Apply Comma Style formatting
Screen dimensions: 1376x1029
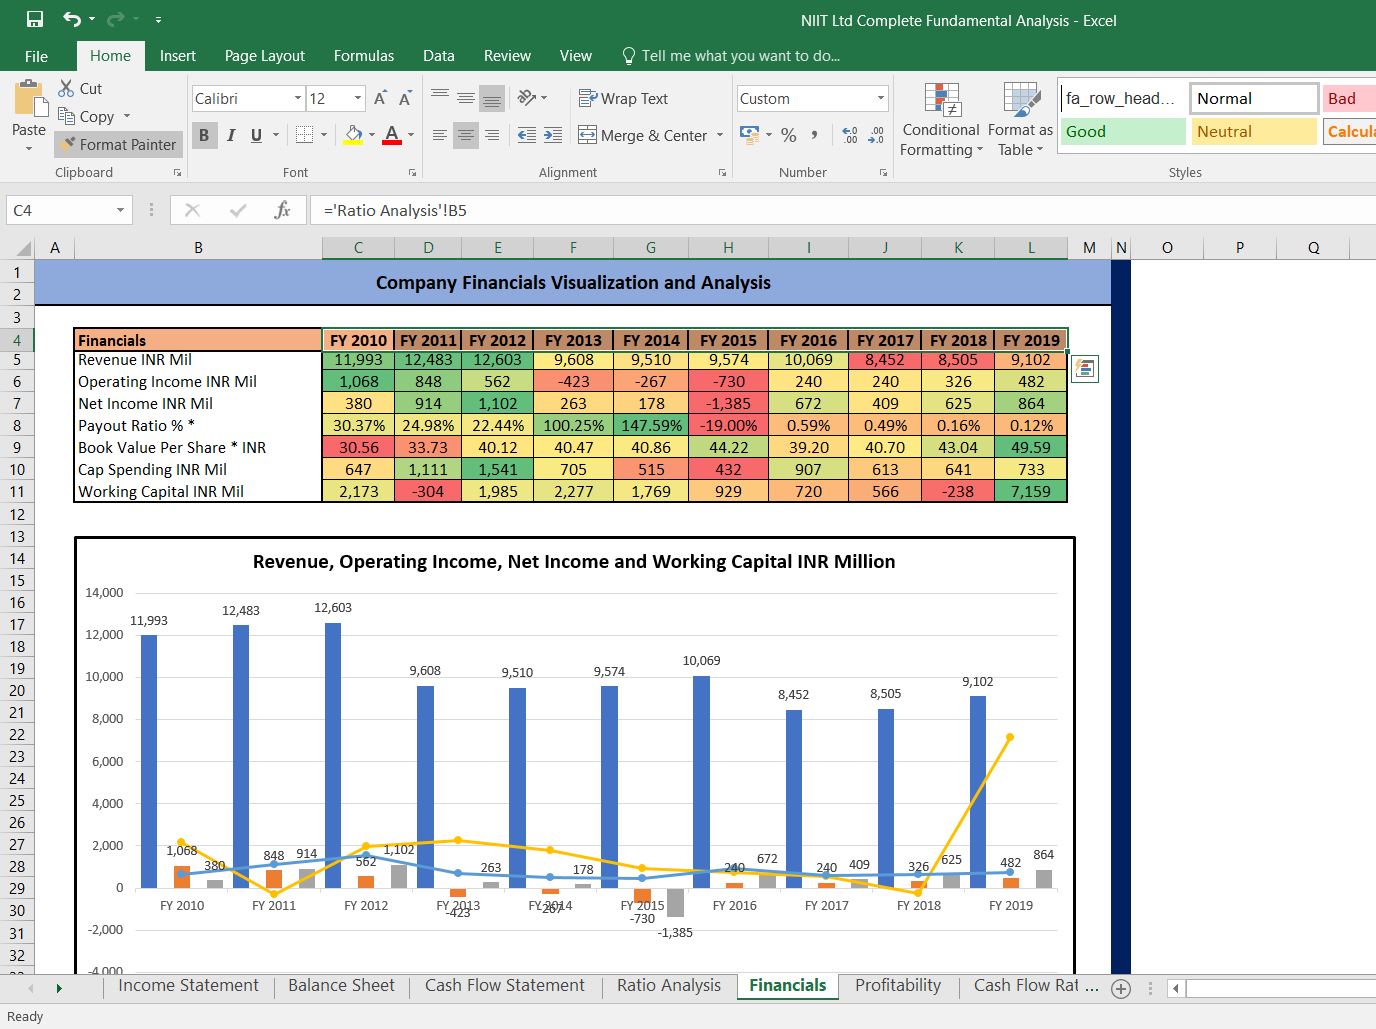tap(815, 135)
